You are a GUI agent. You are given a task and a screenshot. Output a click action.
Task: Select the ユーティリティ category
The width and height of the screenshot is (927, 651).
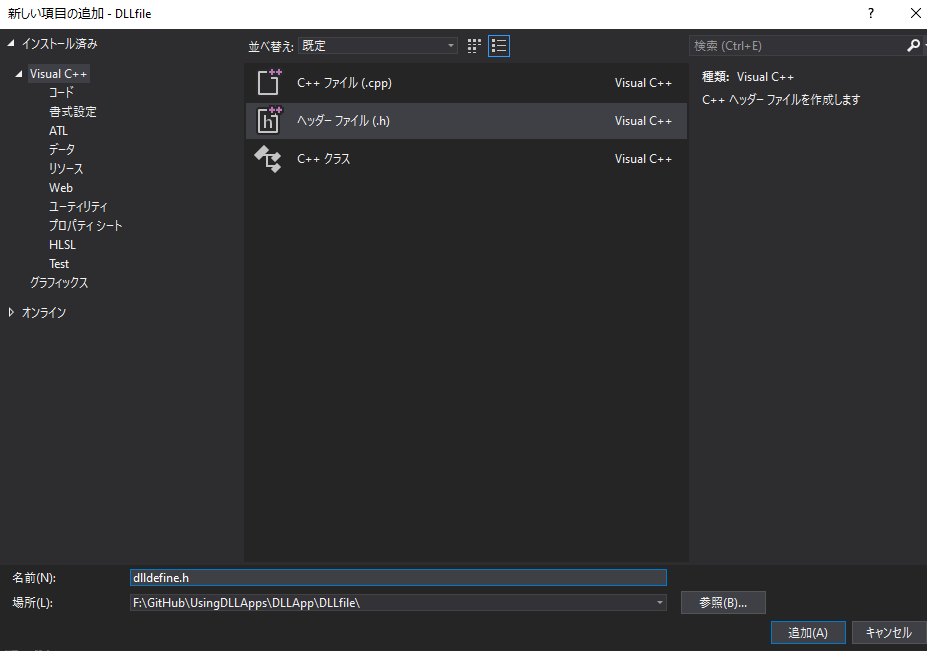78,206
